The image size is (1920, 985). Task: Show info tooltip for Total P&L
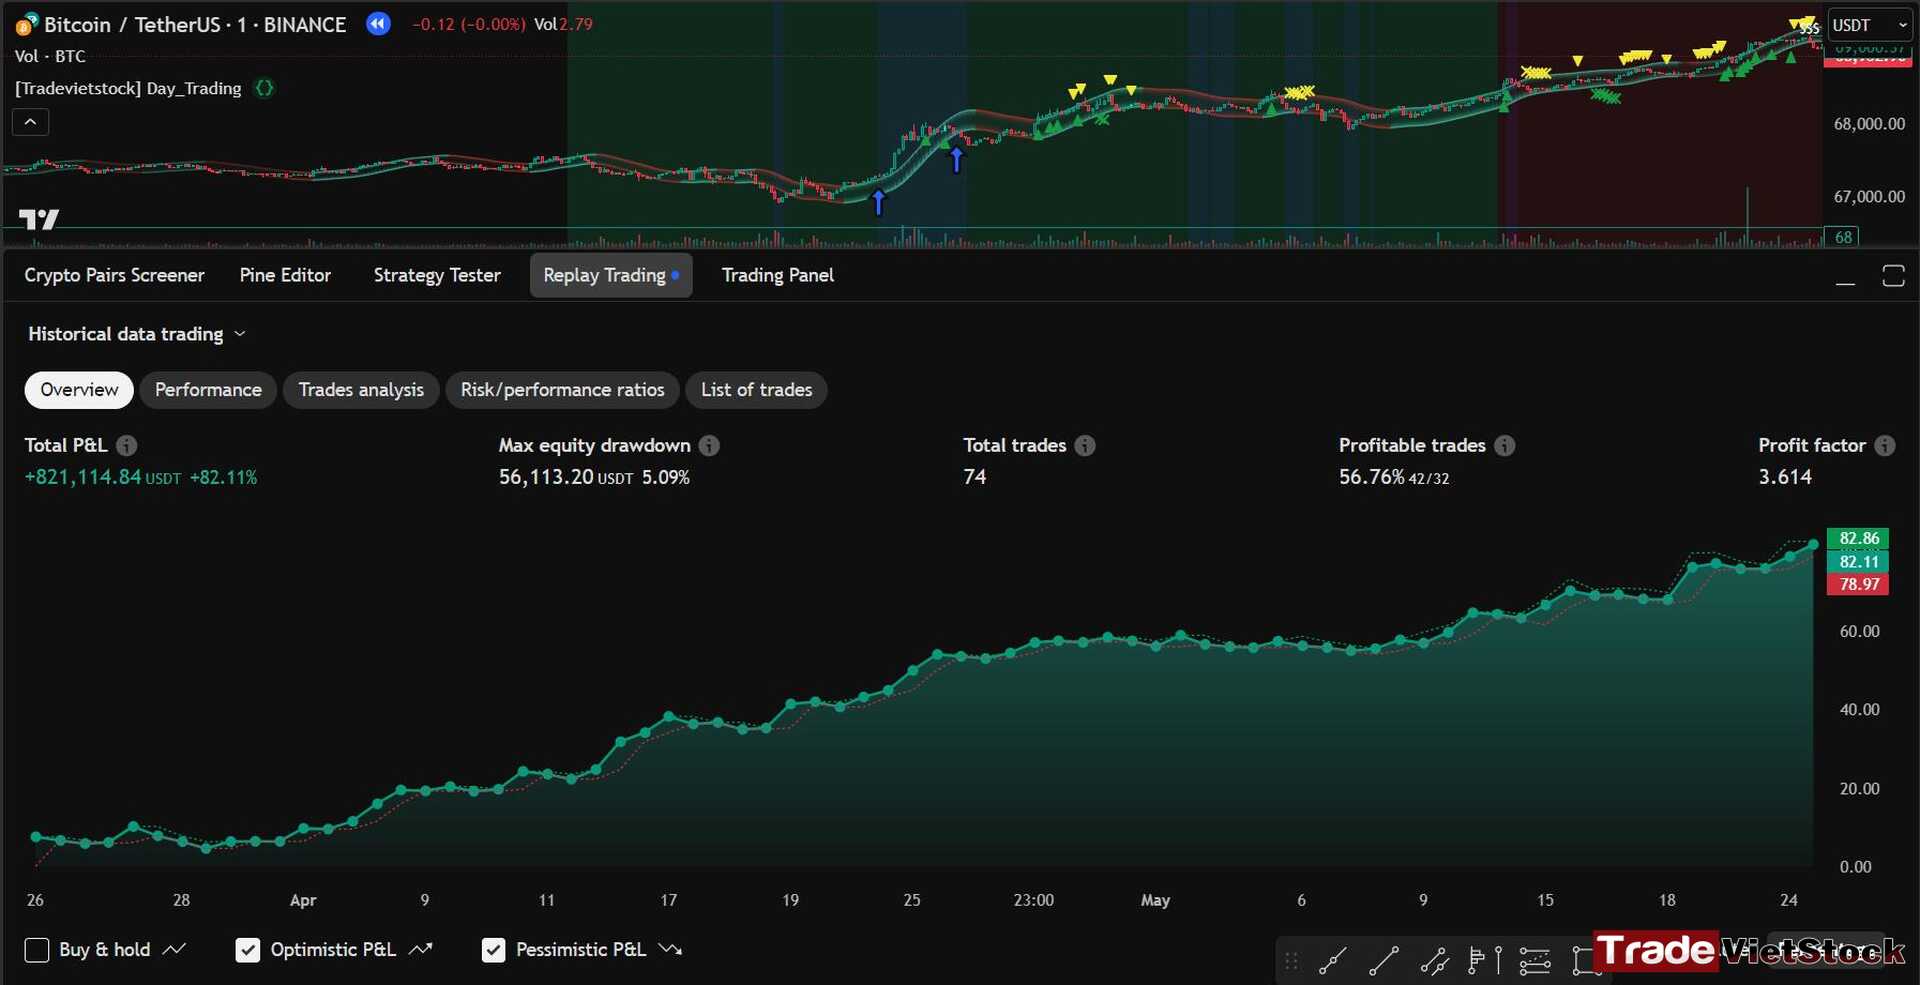click(126, 445)
